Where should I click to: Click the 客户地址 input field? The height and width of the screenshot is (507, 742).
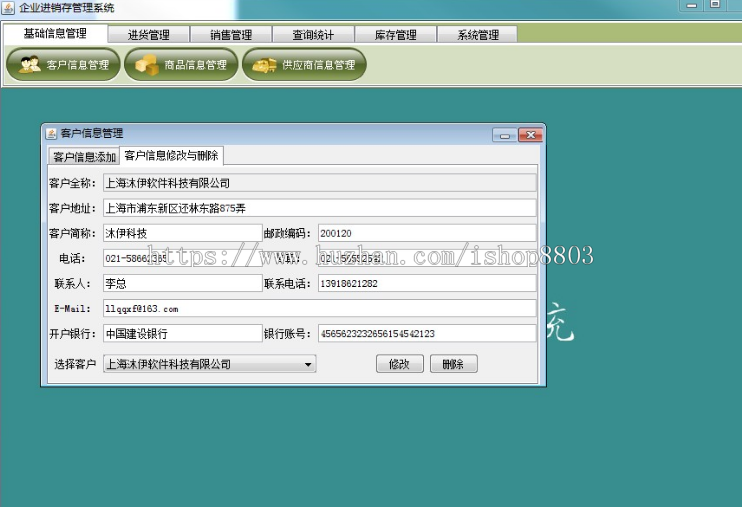click(x=320, y=208)
